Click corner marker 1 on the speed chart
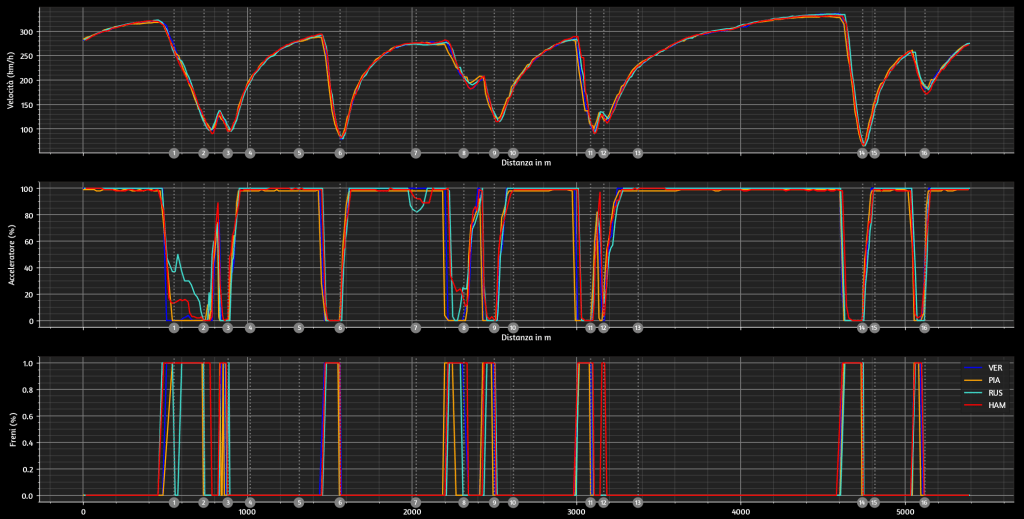Screen dimensions: 1024x519 [x=174, y=153]
